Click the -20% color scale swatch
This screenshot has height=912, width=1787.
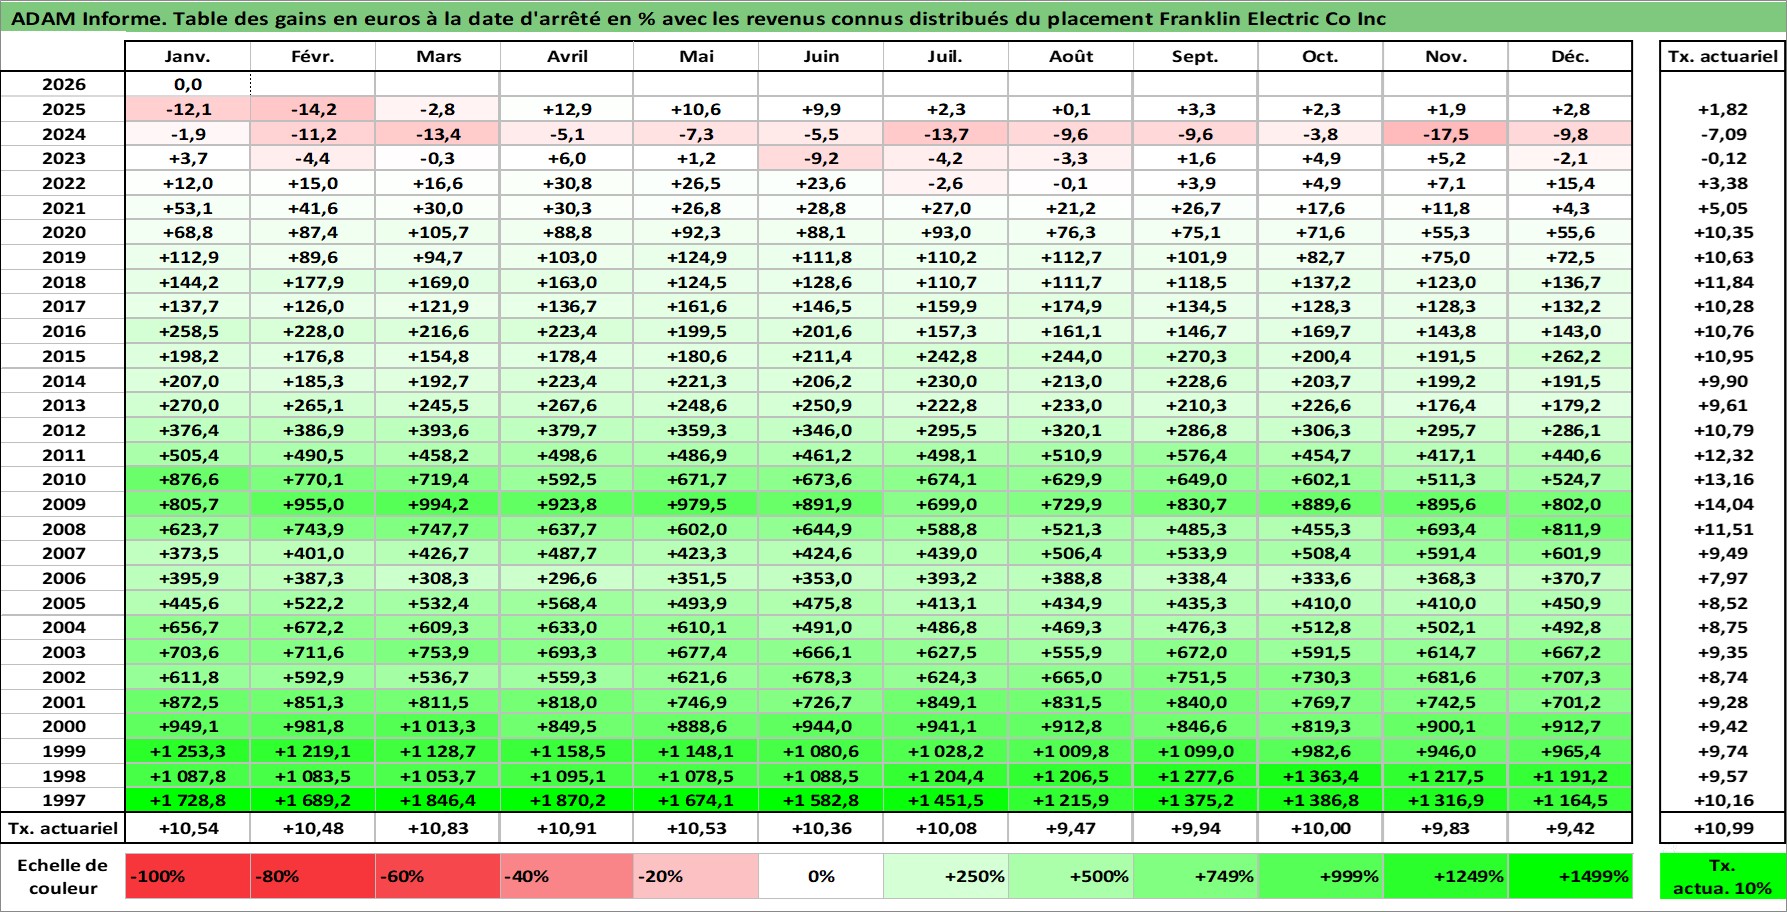point(696,876)
